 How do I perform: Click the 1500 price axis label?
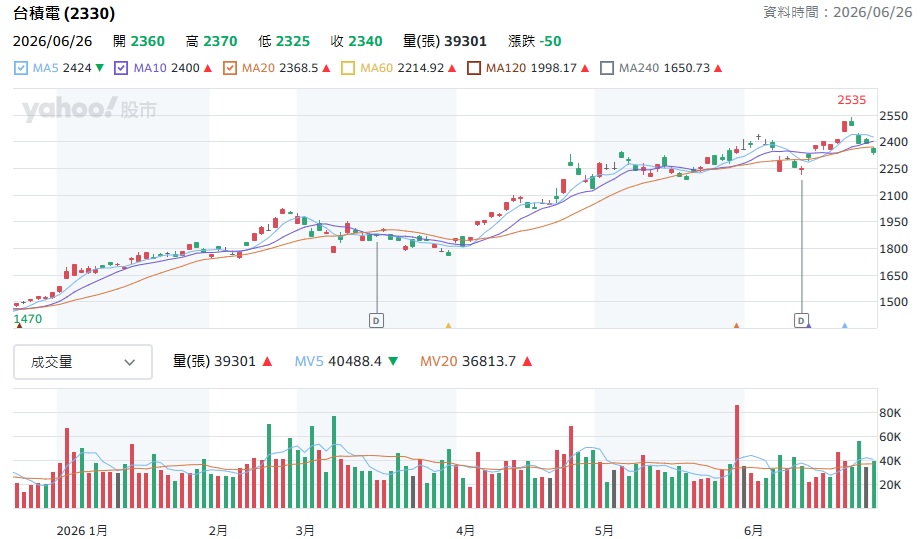tap(894, 302)
